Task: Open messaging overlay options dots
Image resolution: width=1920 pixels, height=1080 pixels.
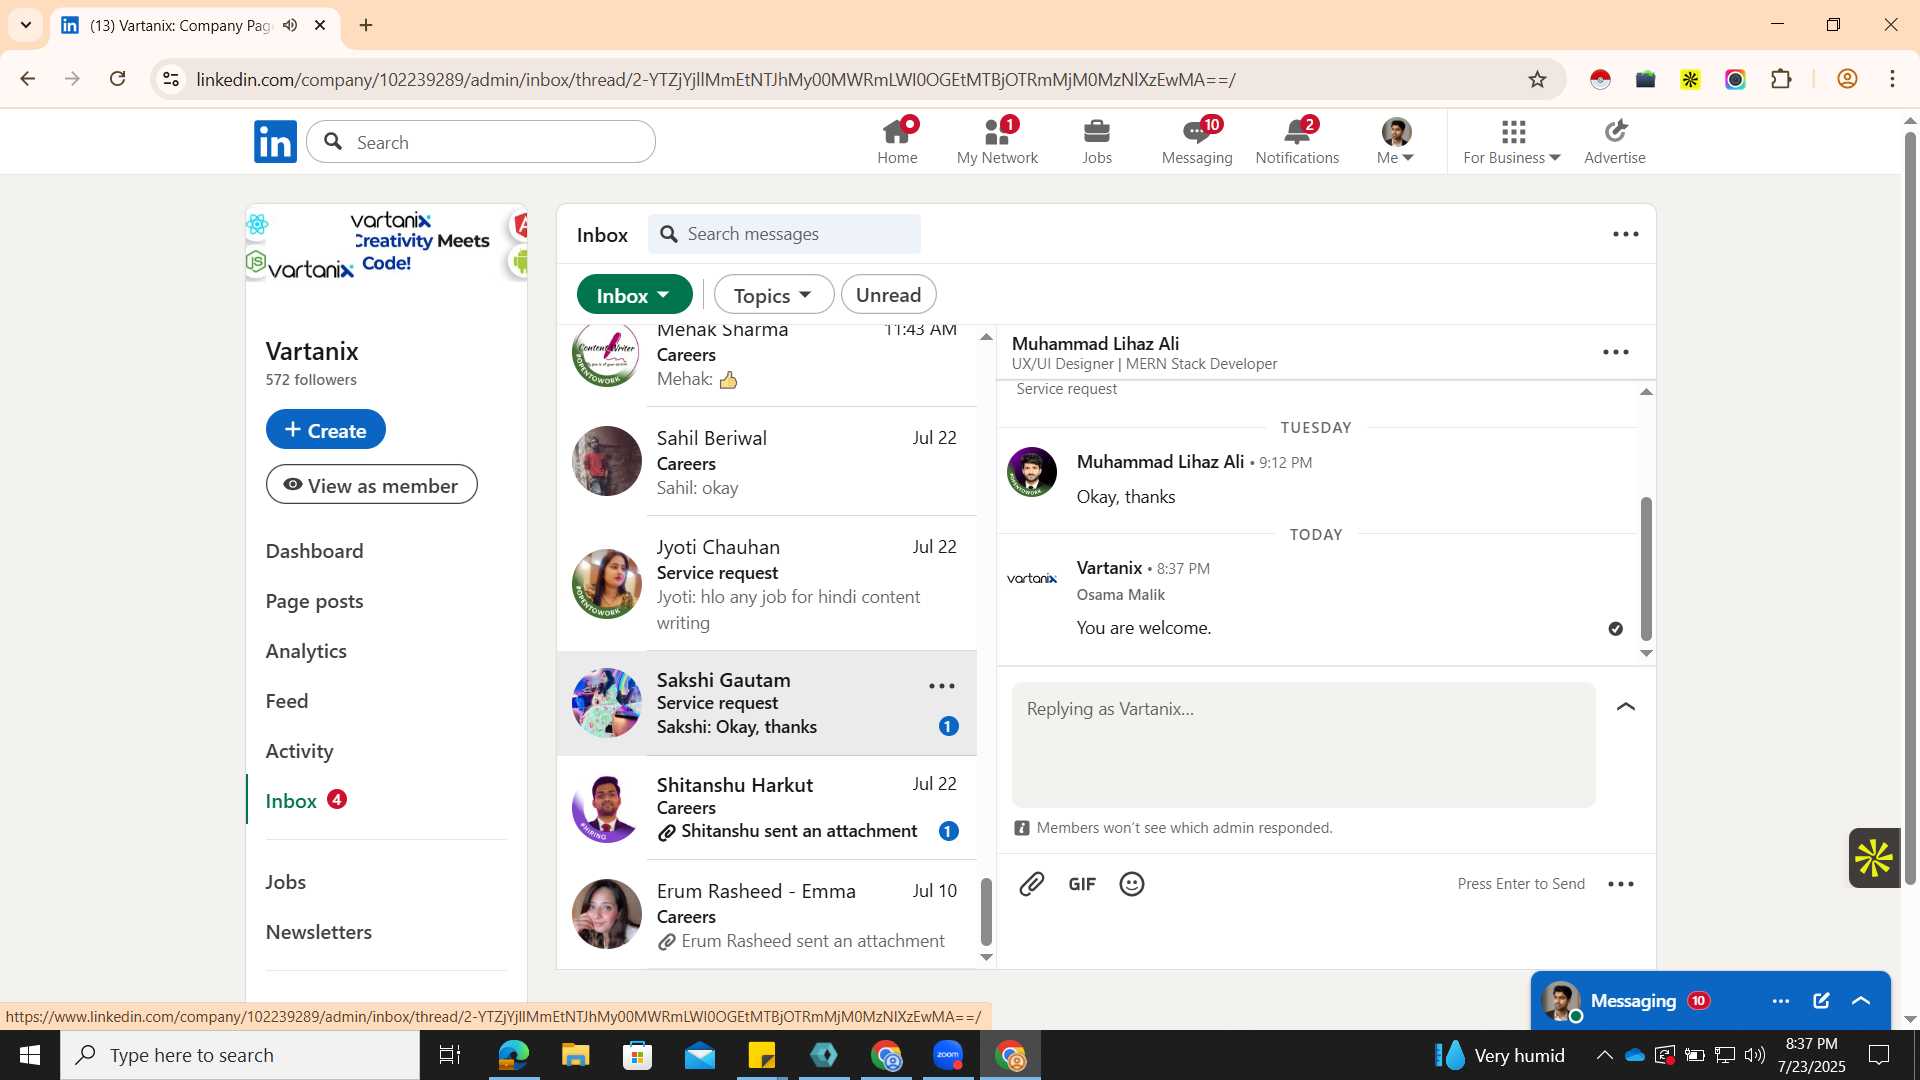Action: coord(1781,1001)
